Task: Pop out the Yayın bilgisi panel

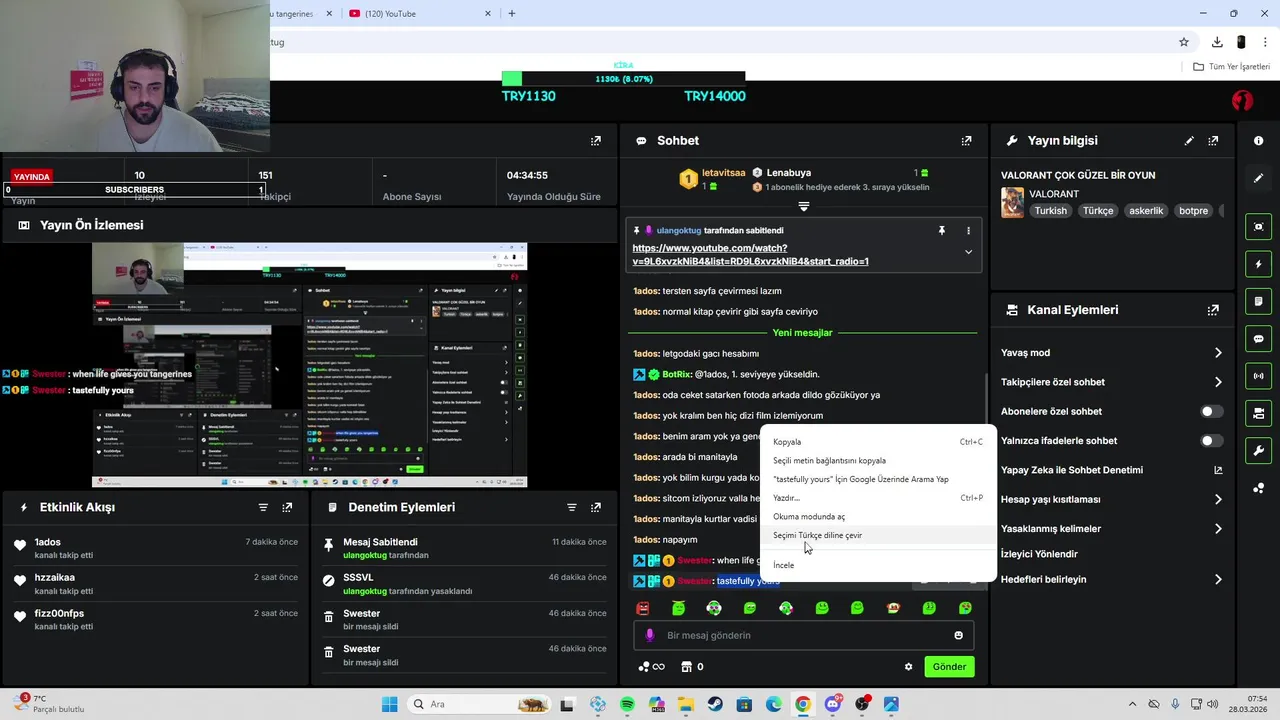Action: 1213,141
